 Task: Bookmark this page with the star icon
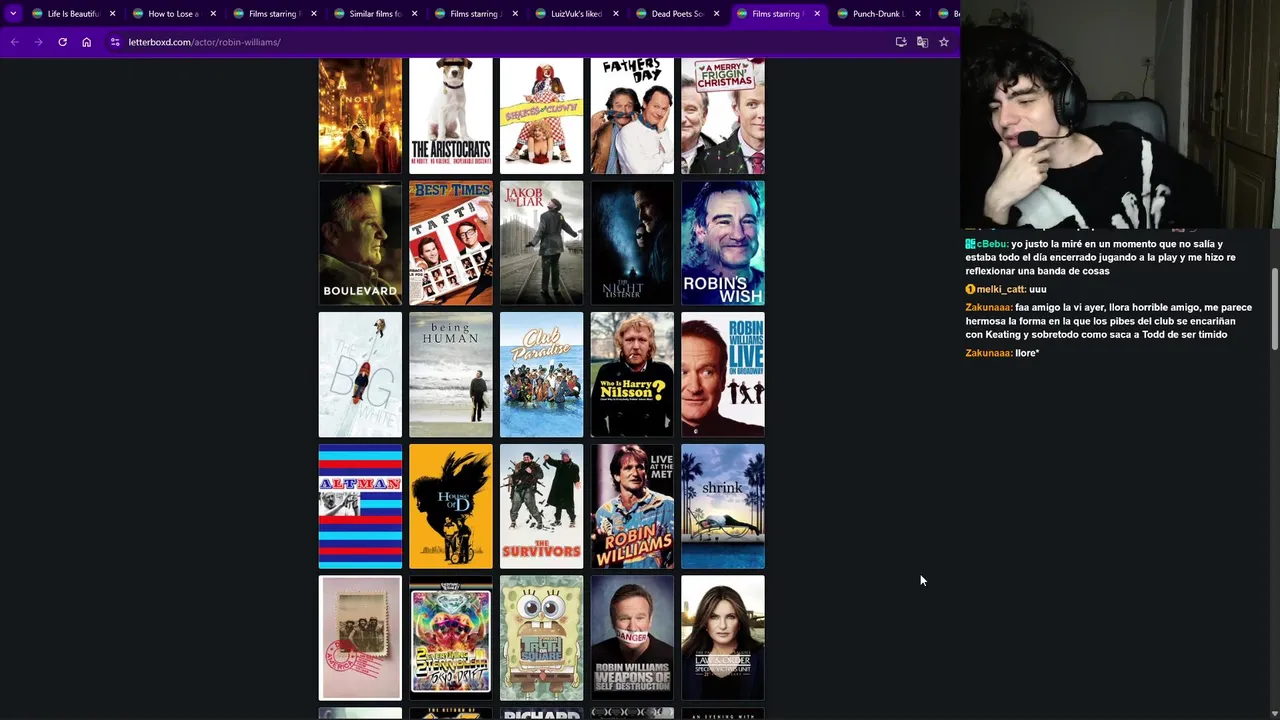point(943,42)
